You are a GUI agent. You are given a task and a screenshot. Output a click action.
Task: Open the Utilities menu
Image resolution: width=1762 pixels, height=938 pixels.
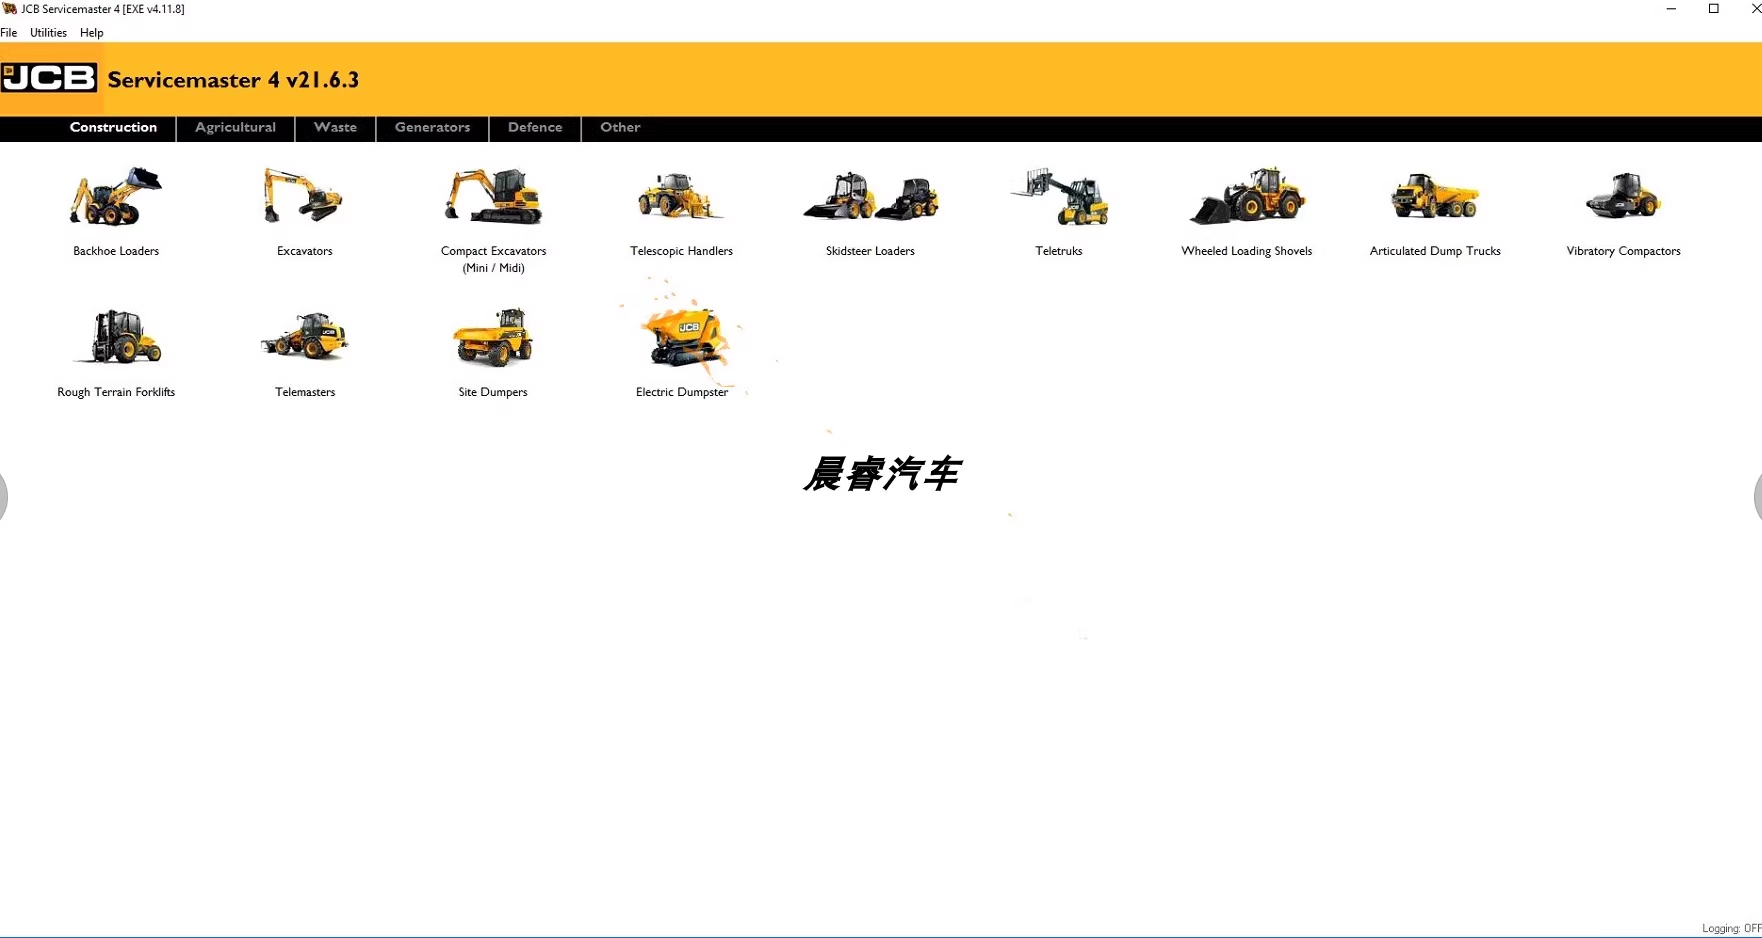[x=48, y=33]
